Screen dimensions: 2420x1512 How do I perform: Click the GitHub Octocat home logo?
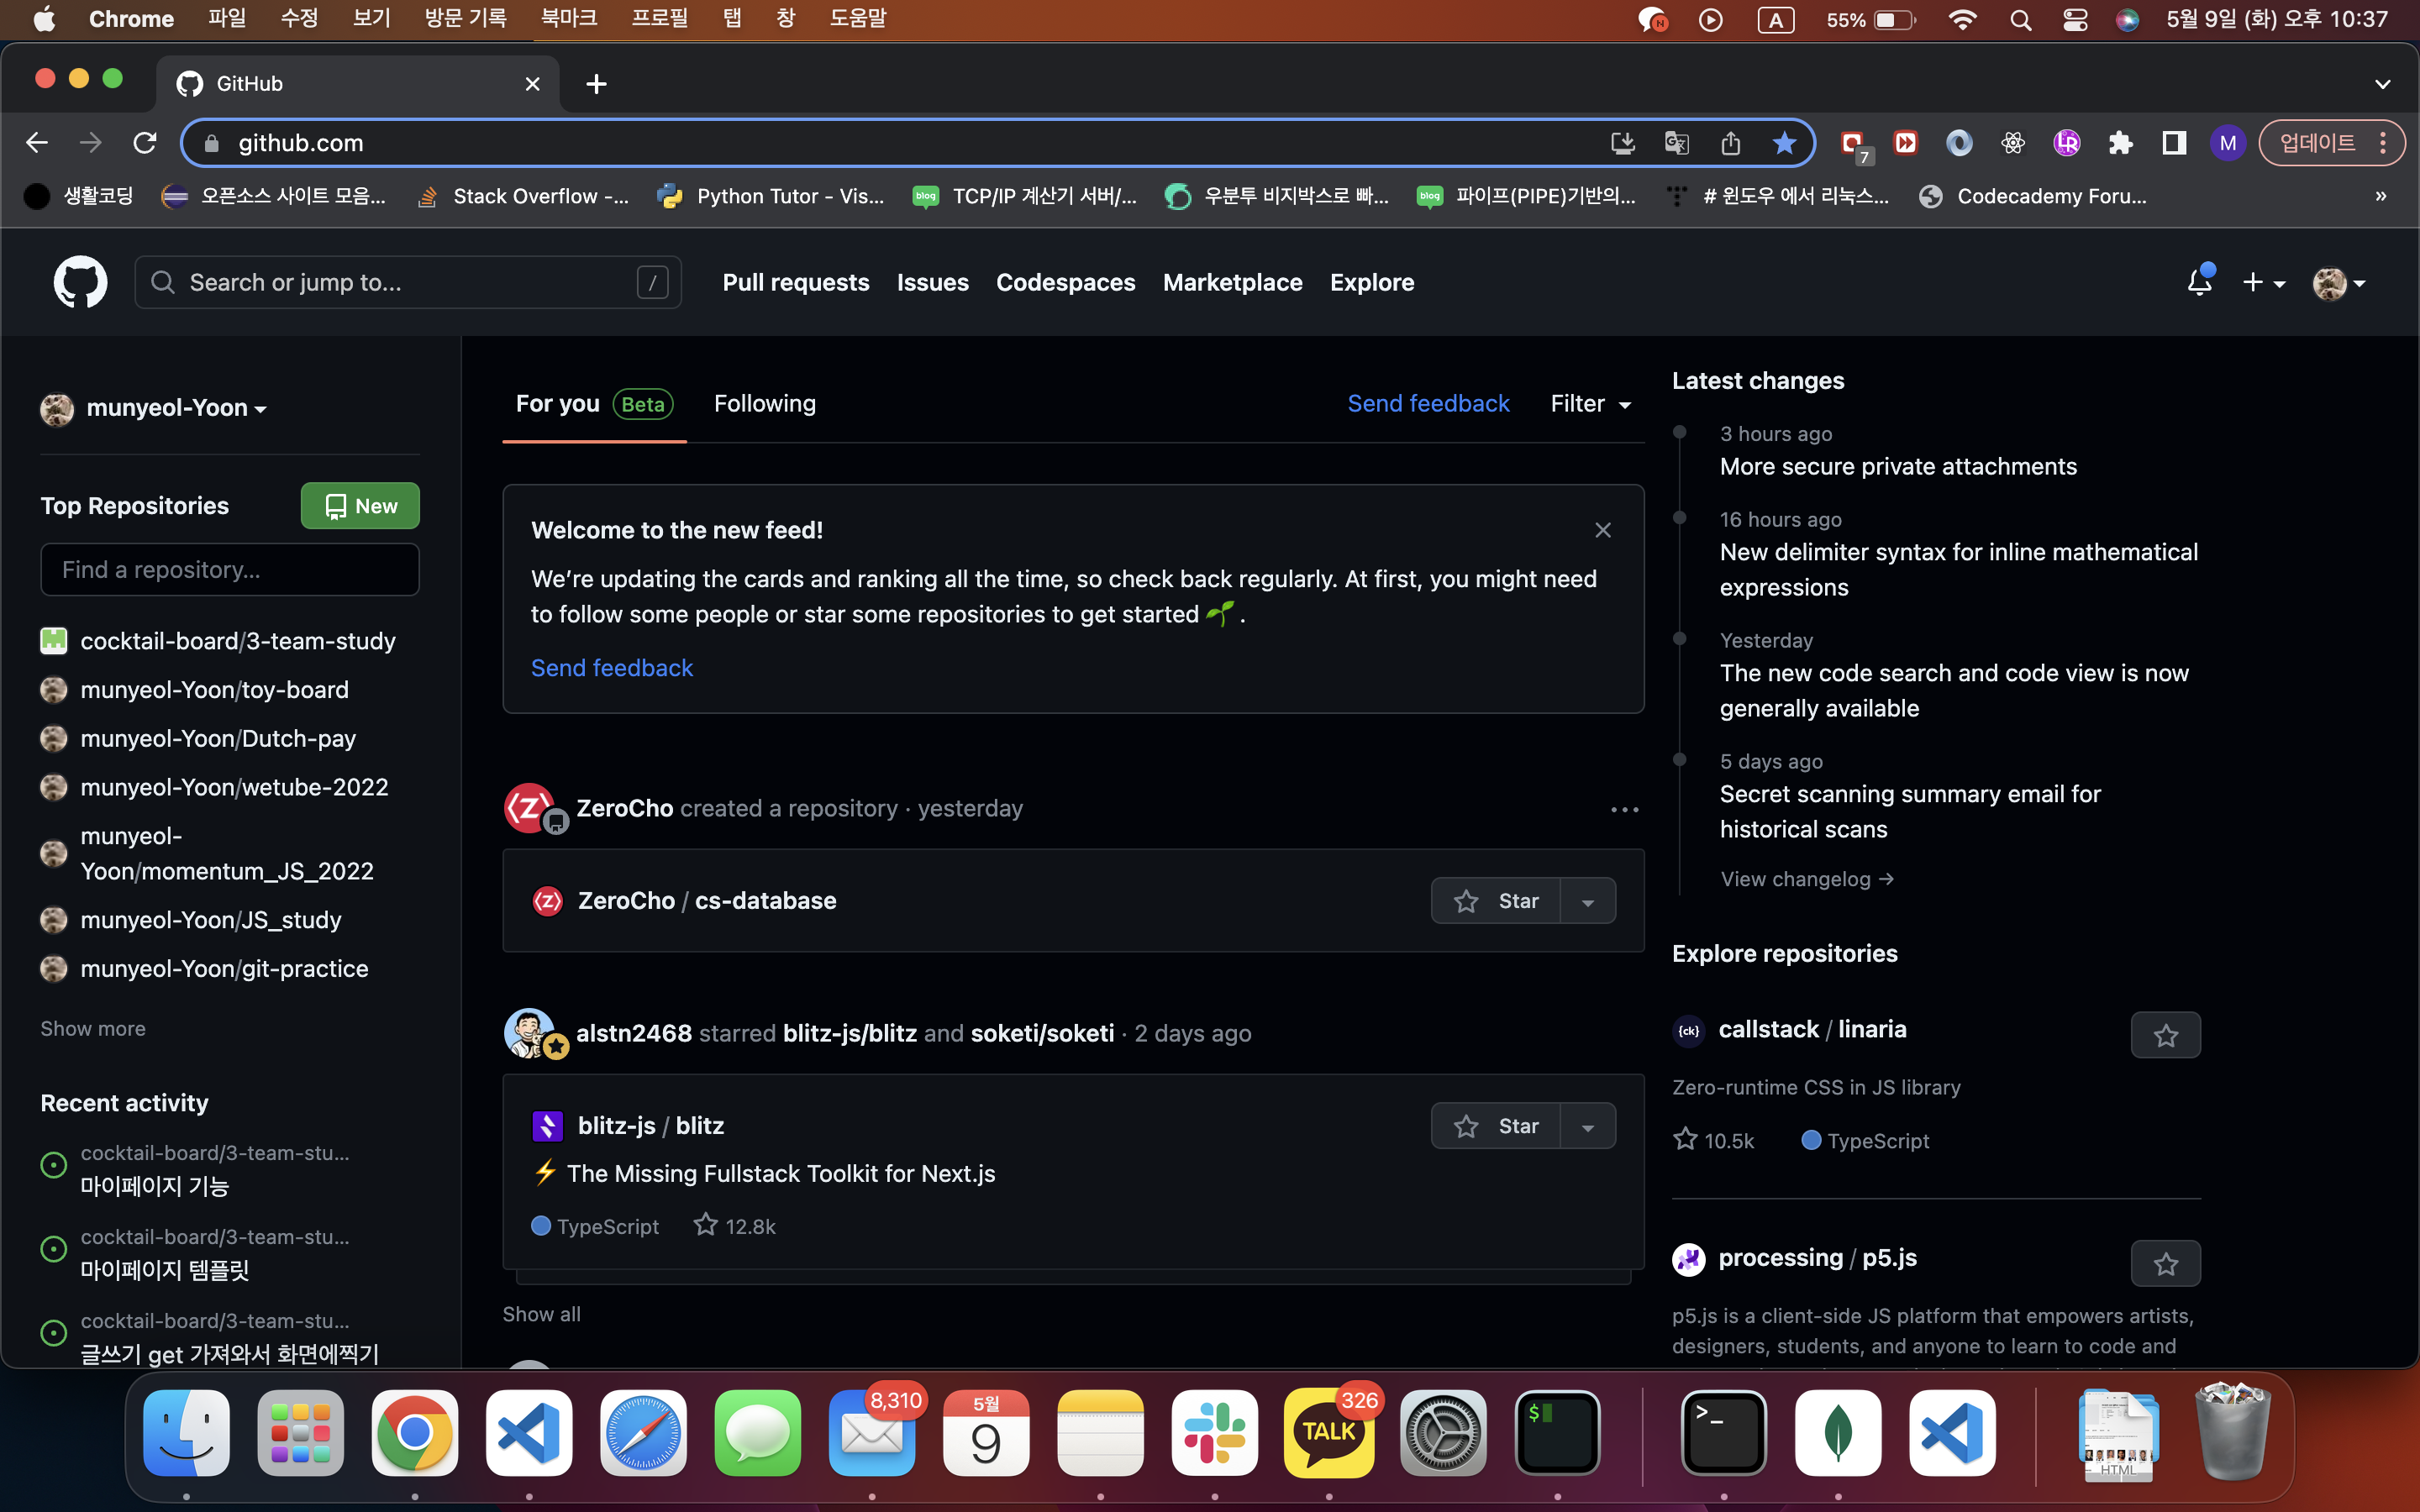(80, 282)
